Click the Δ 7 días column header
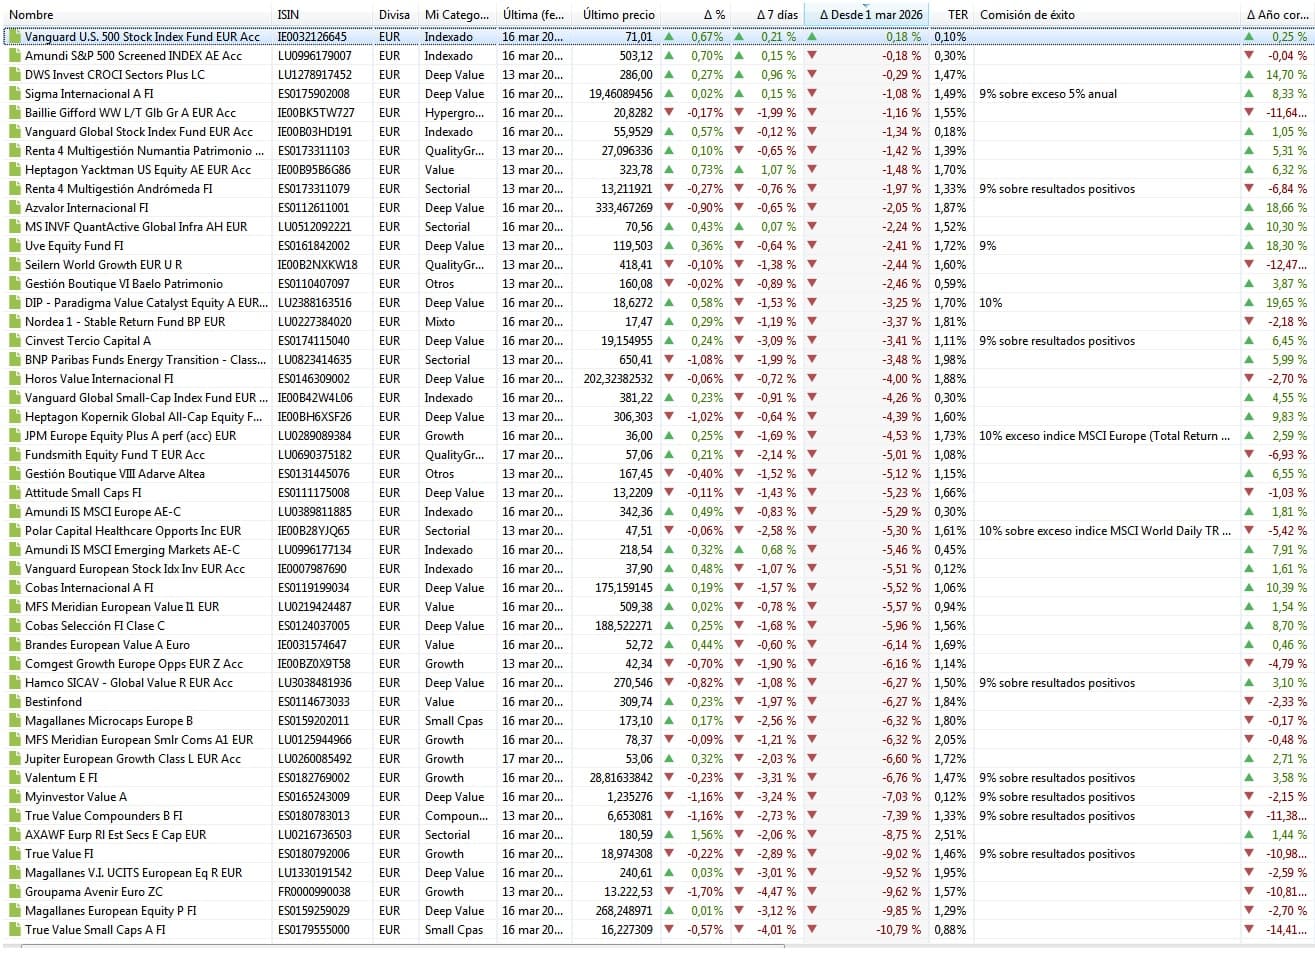 pos(777,15)
